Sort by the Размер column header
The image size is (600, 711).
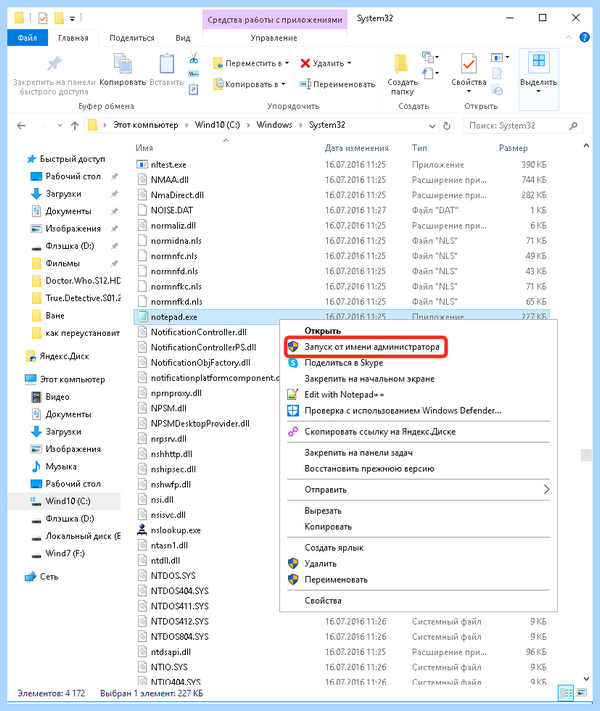click(x=513, y=148)
